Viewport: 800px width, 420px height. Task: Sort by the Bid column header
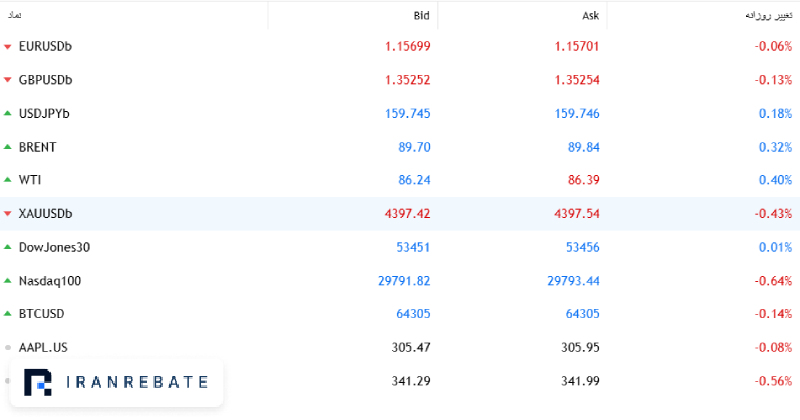tap(421, 16)
